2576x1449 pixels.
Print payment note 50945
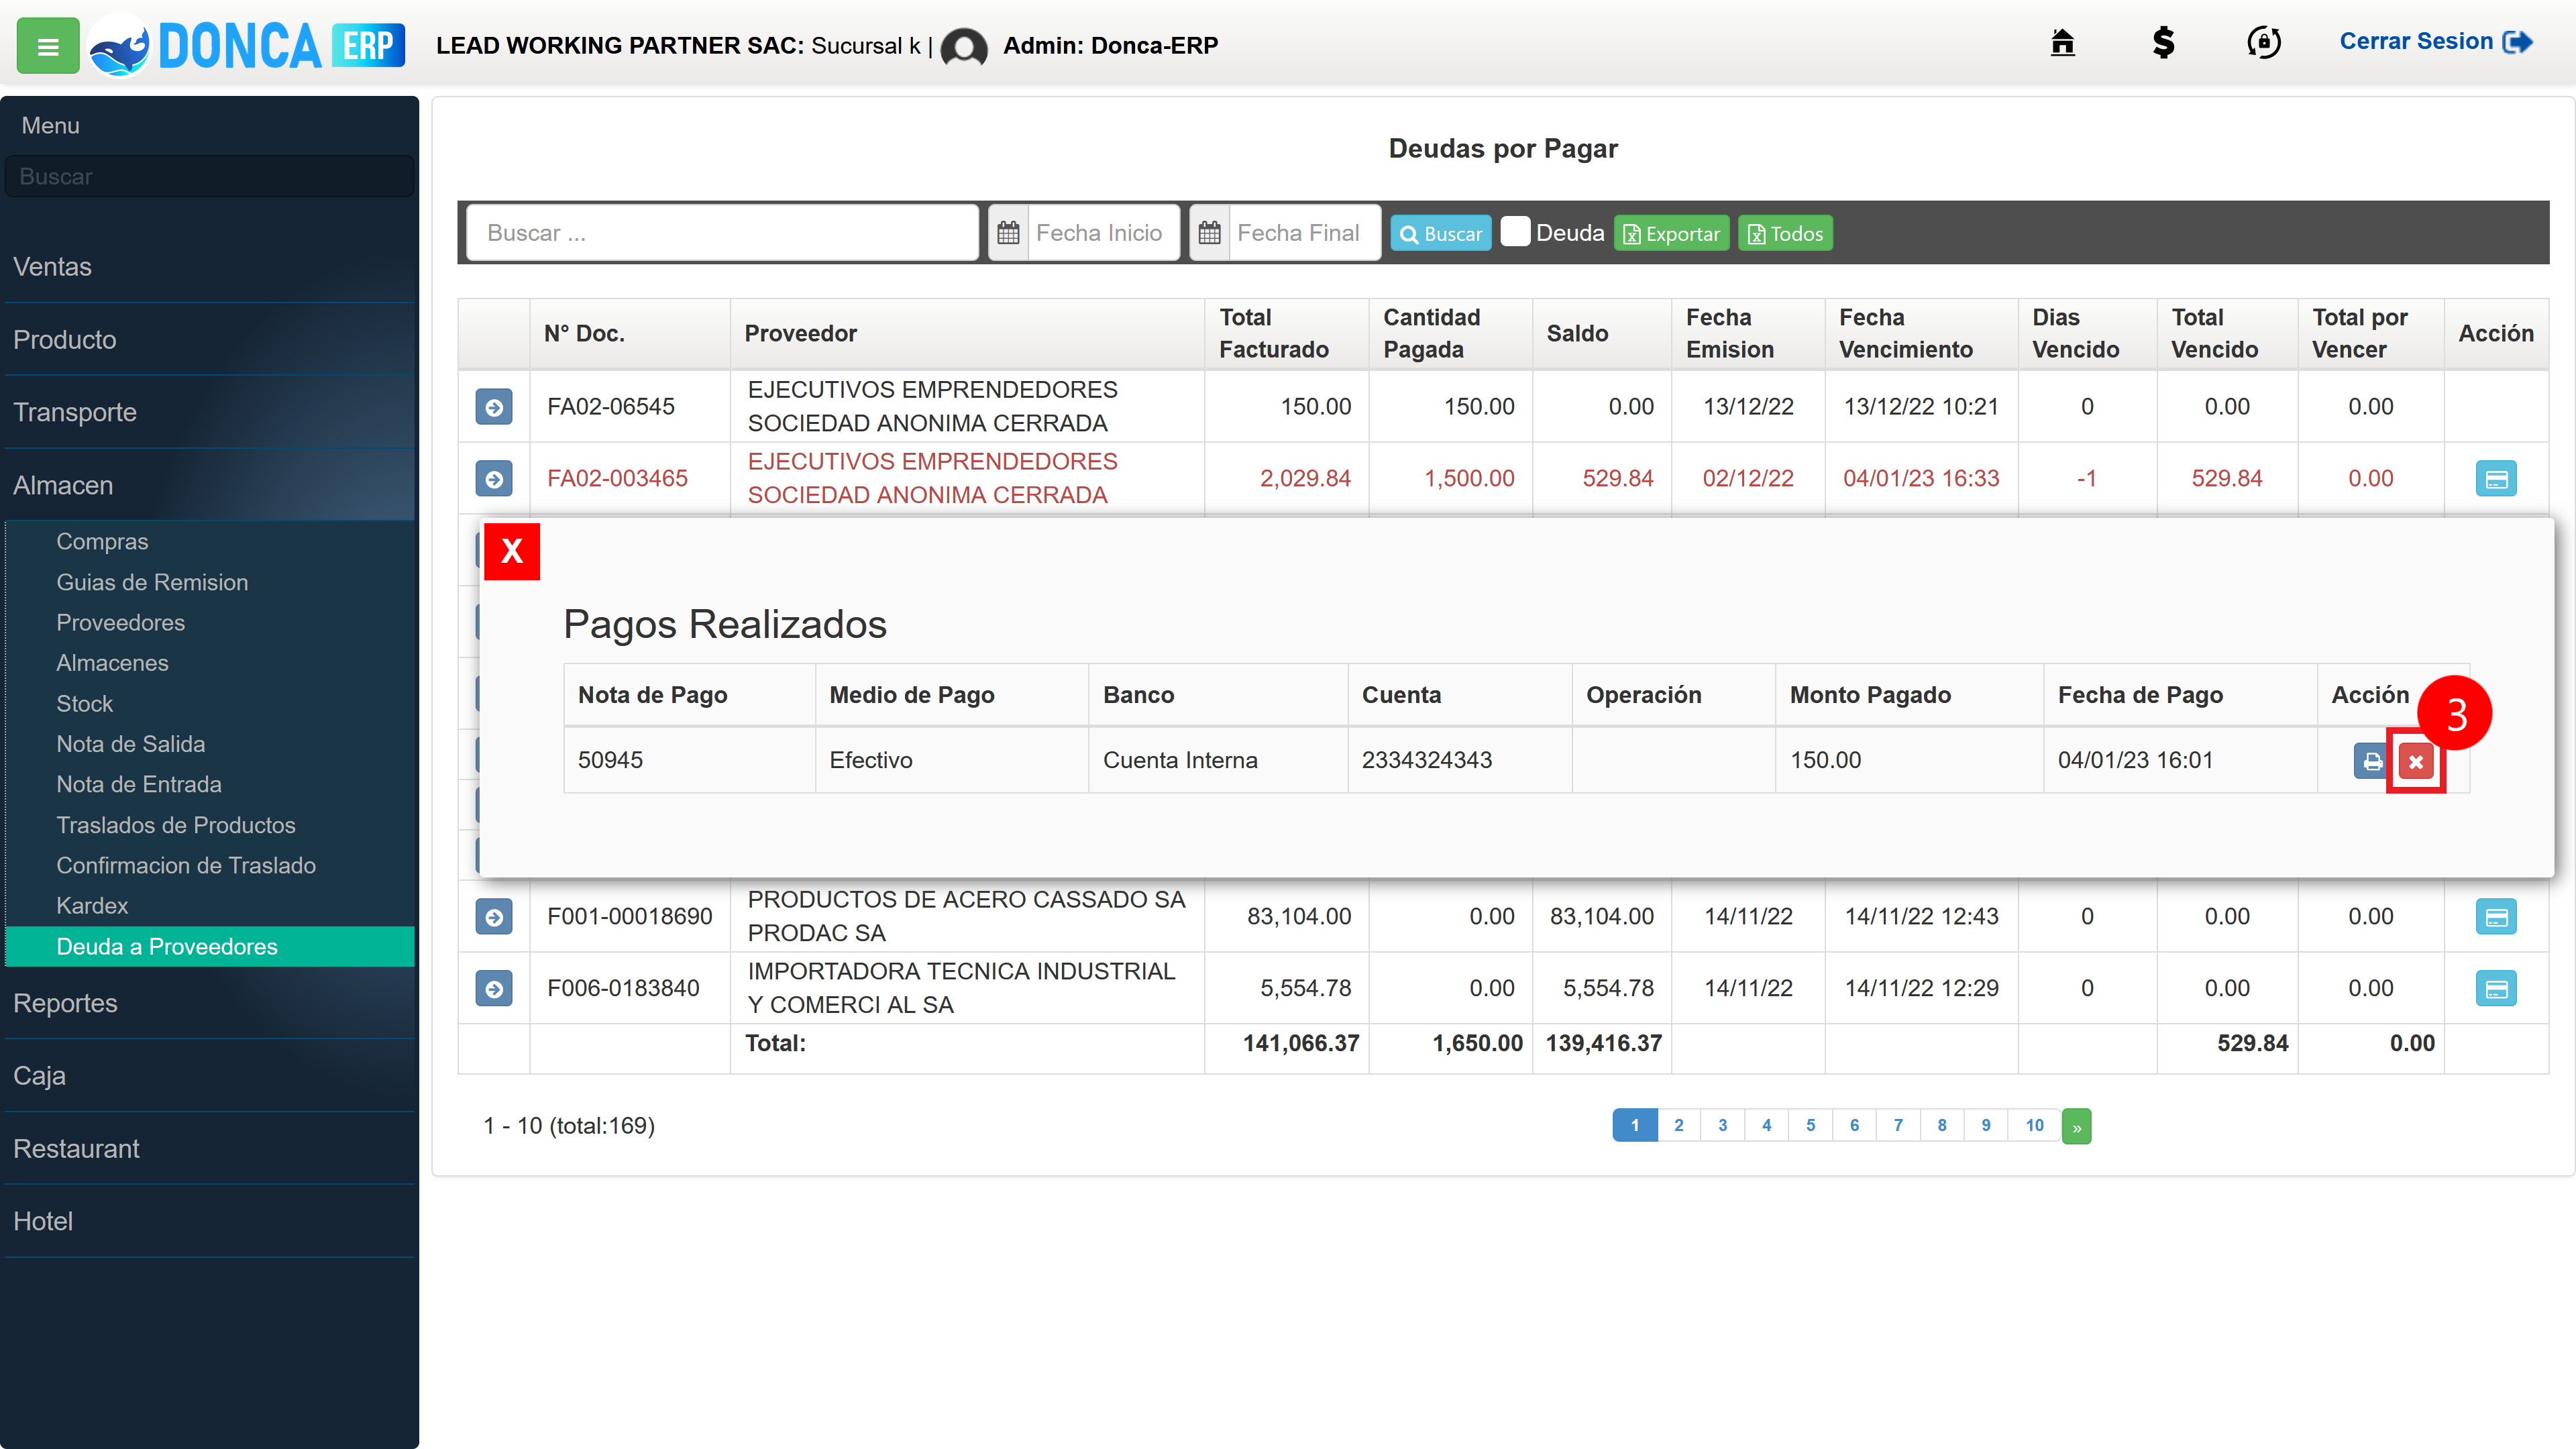point(2371,762)
